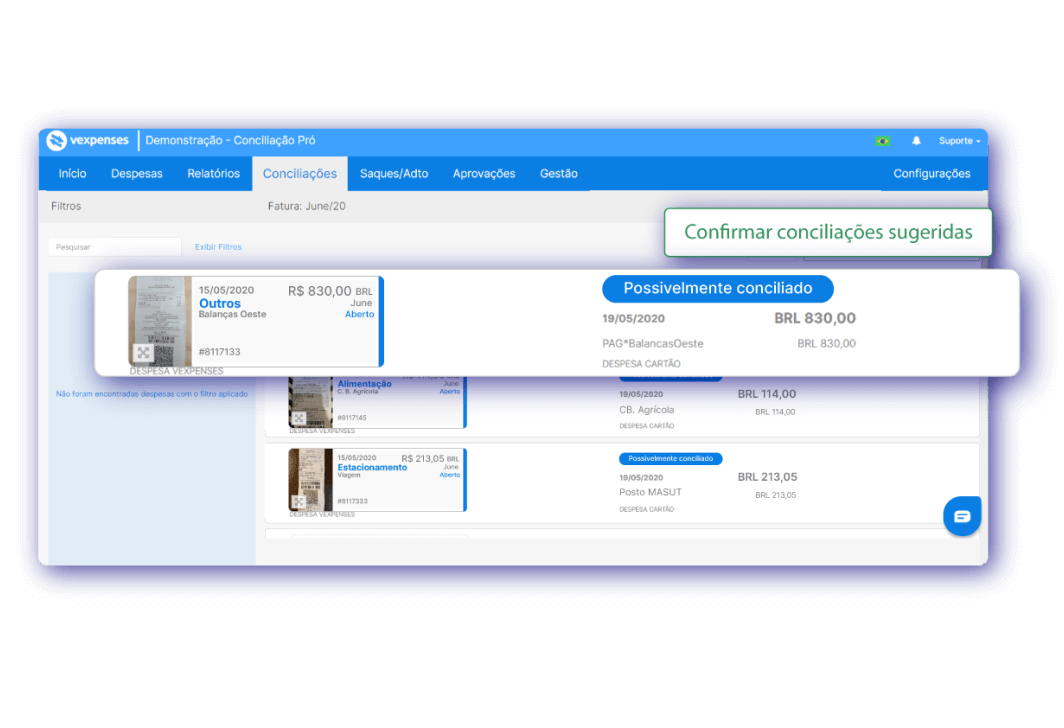The width and height of the screenshot is (1064, 728).
Task: Click the CB. Agrícola card transaction
Action: [647, 410]
